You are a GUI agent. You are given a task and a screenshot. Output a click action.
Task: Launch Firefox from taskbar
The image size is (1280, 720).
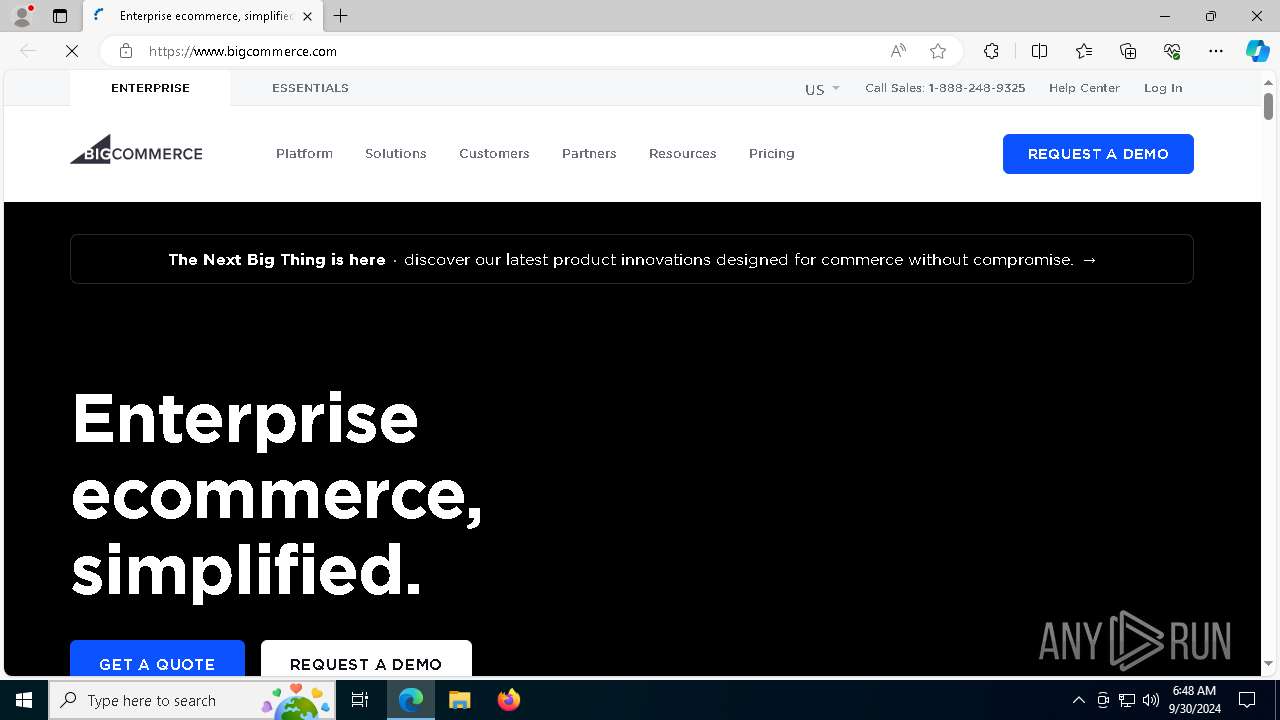click(x=509, y=700)
